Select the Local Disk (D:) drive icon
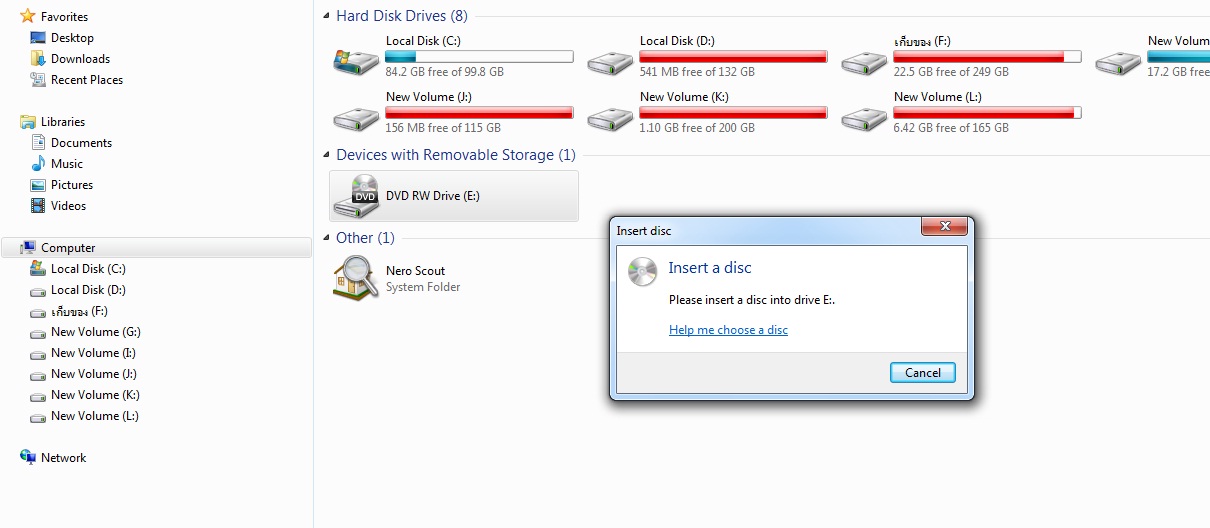The height and width of the screenshot is (528, 1210). point(610,62)
